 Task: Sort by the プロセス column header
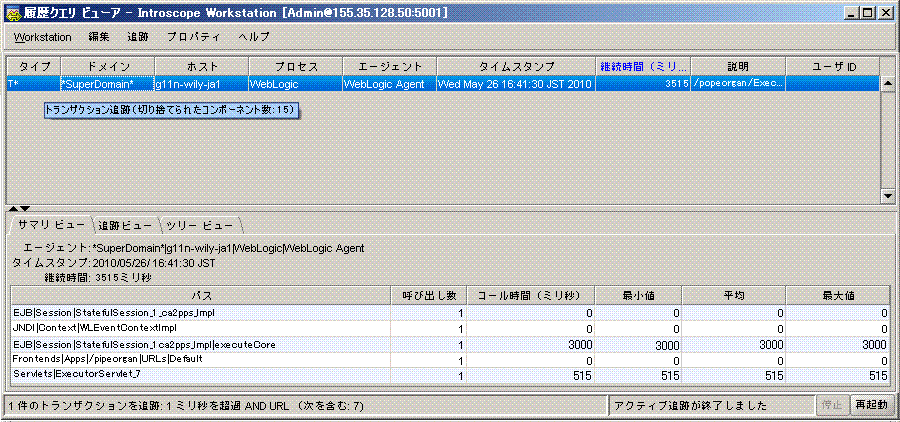296,67
